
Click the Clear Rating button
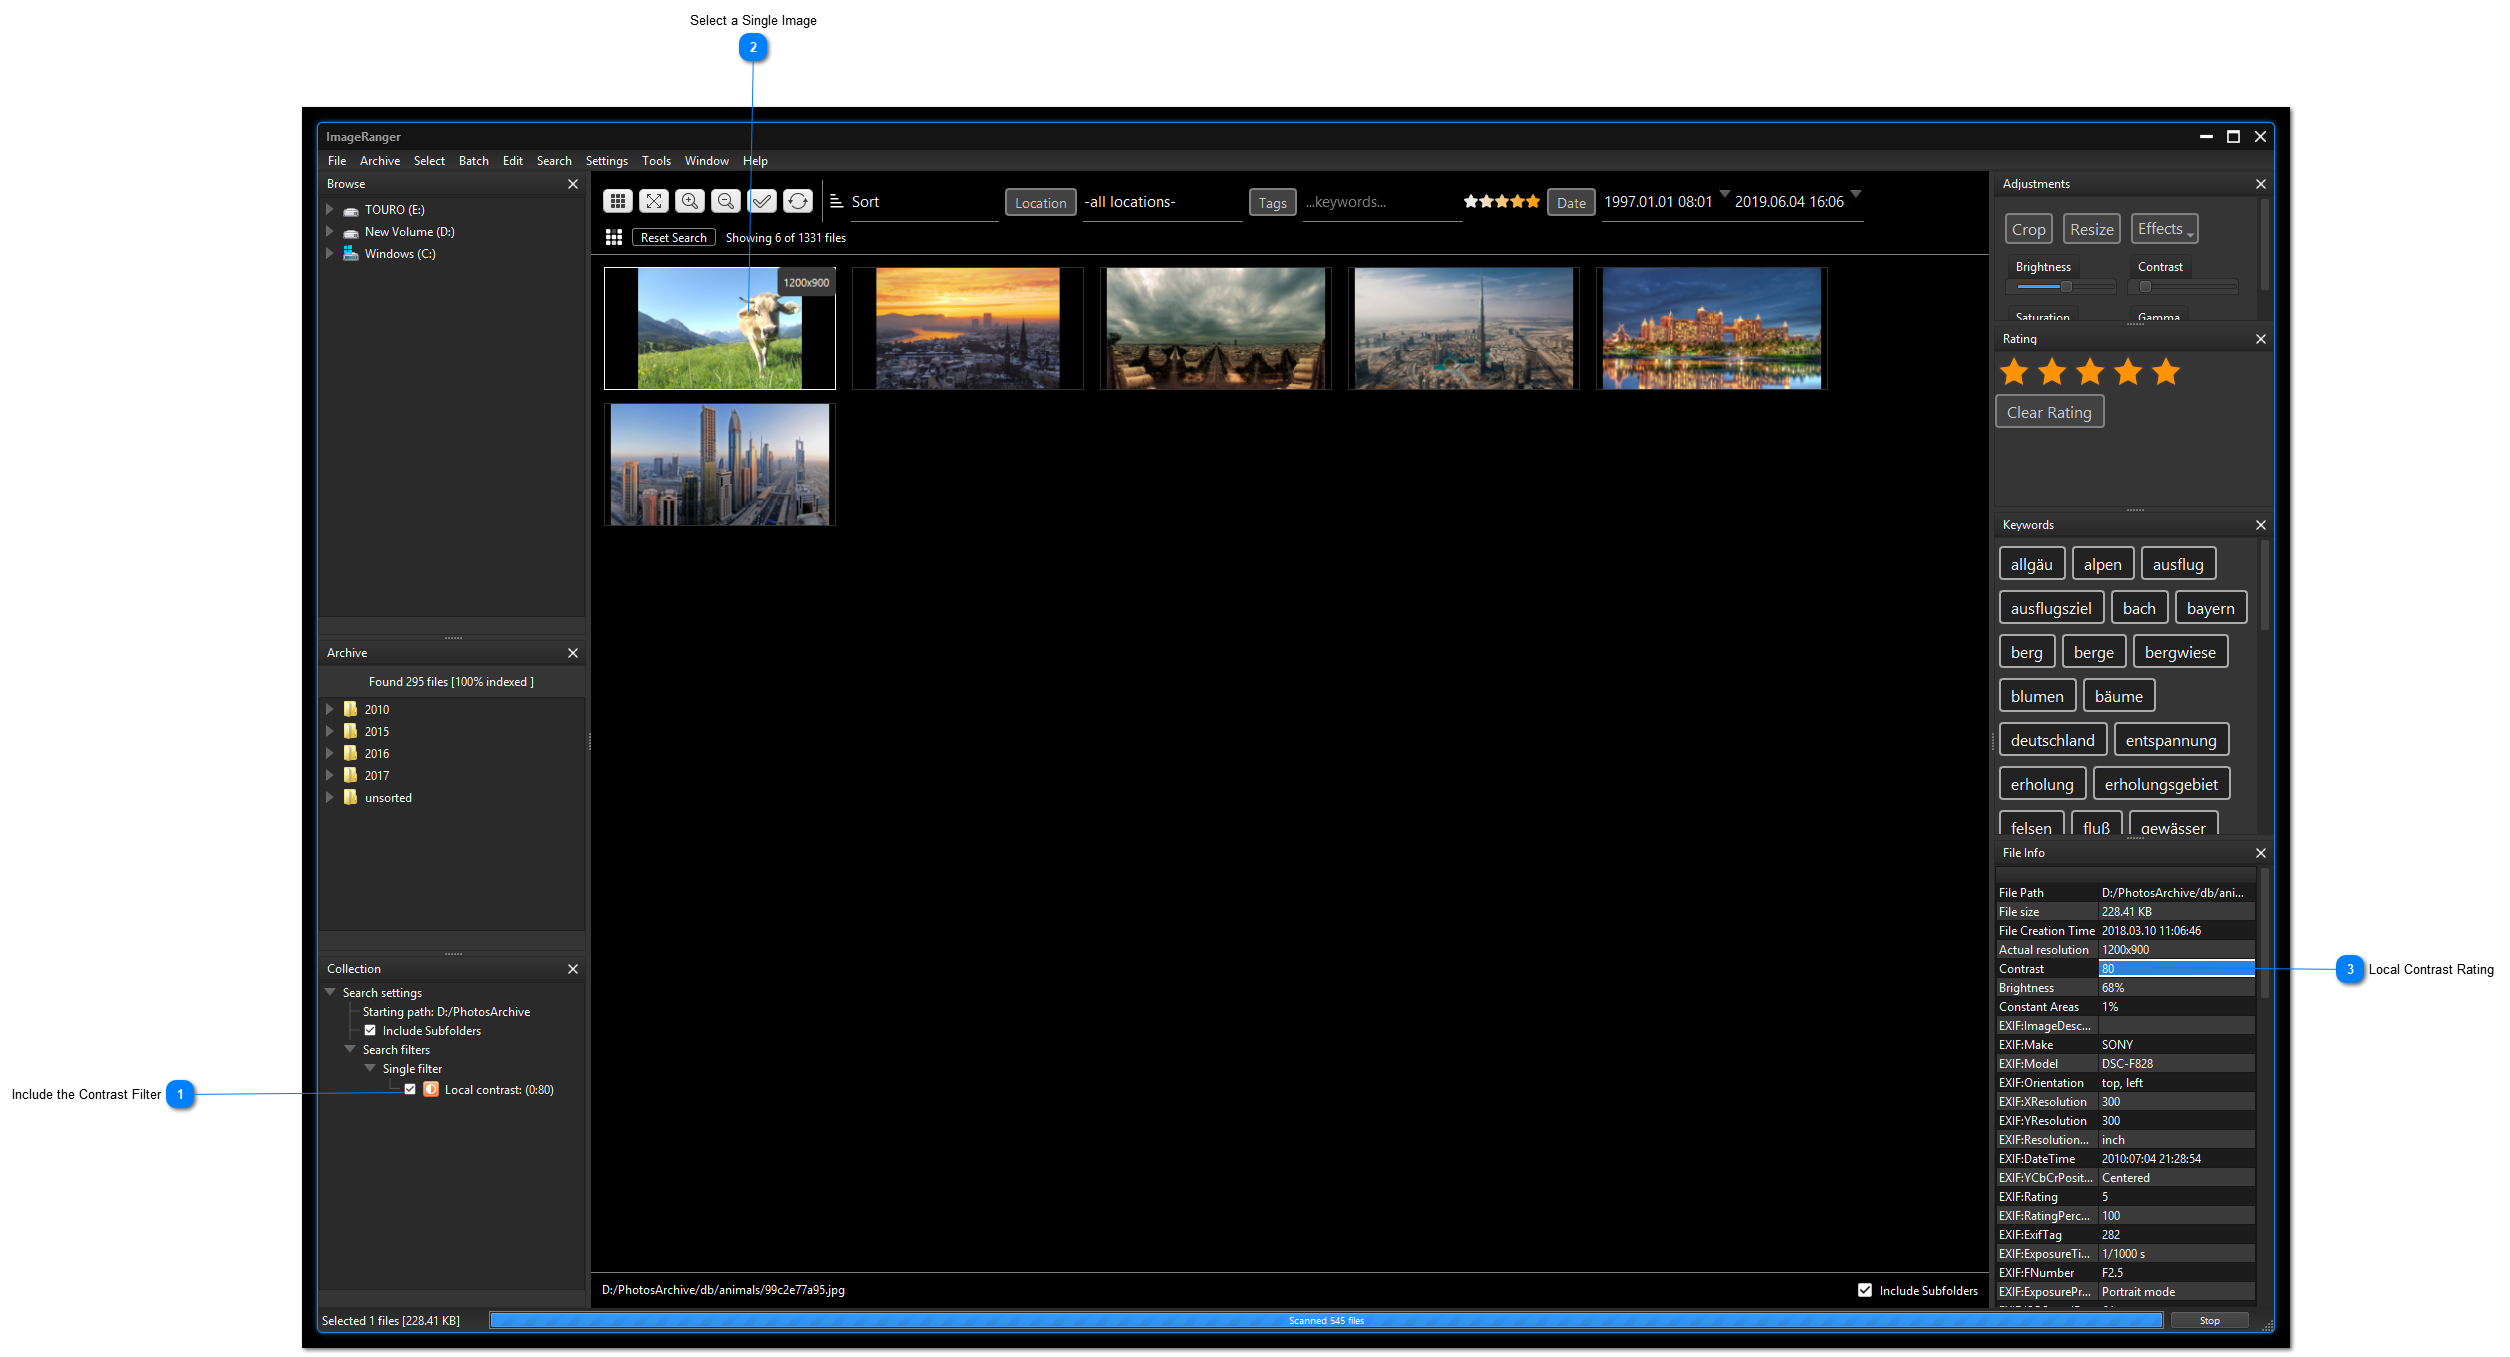(2048, 412)
